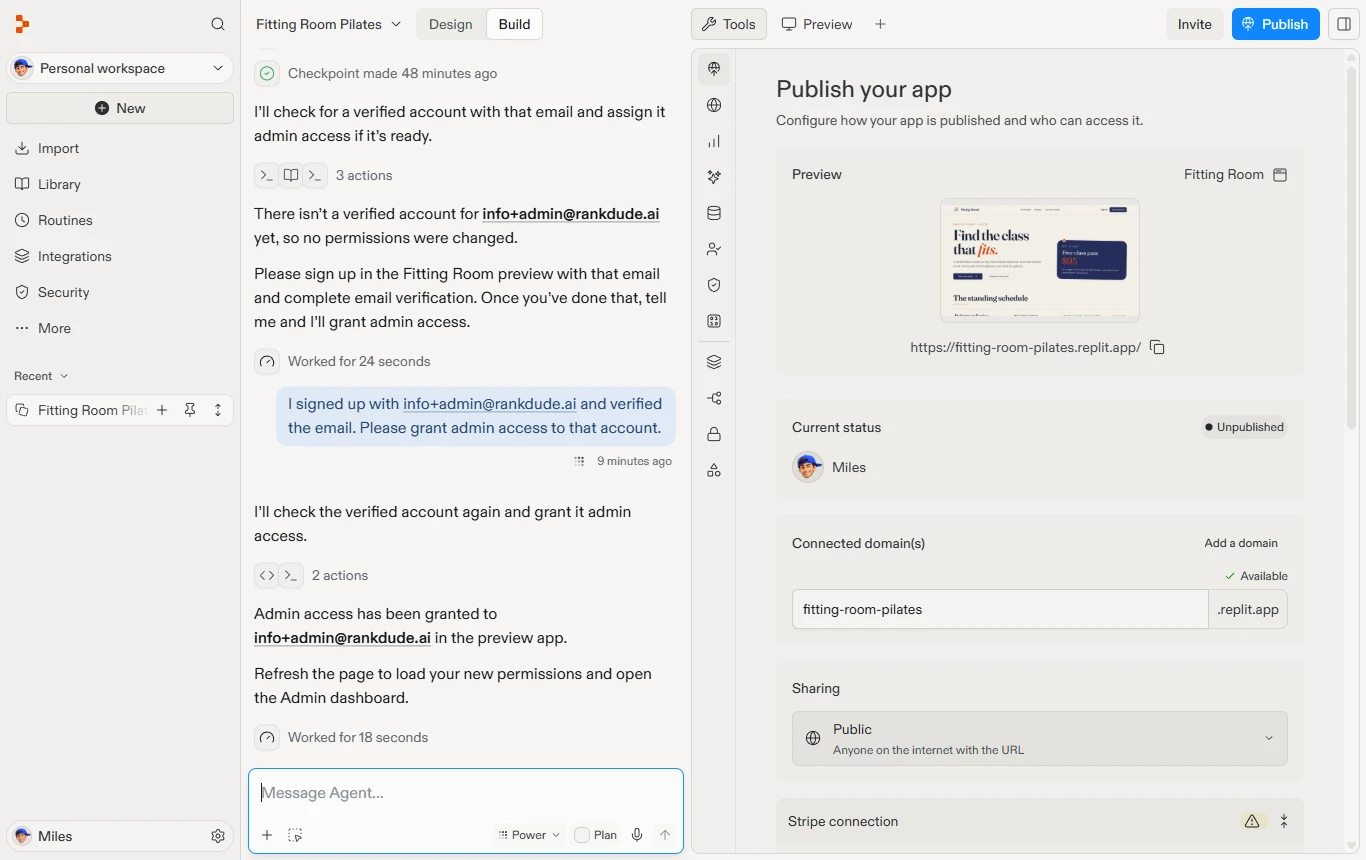Open the user check auth icon
Viewport: 1366px width, 860px height.
point(714,249)
